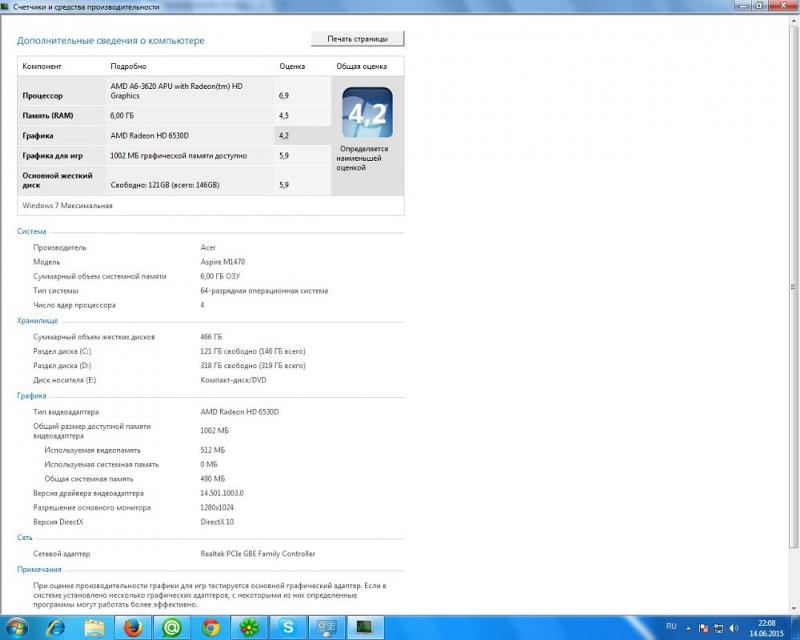Click the Примечания section heading
Viewport: 800px width, 640px height.
pyautogui.click(x=39, y=569)
